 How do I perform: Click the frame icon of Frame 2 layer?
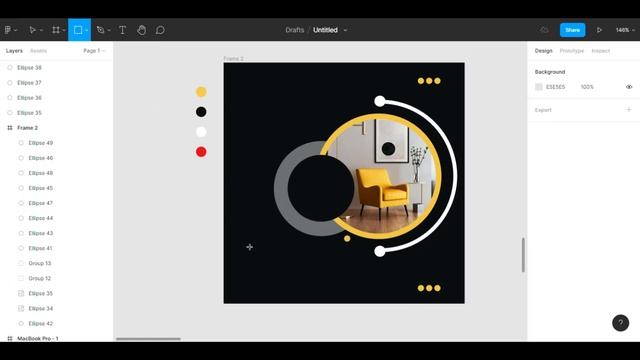click(10, 128)
